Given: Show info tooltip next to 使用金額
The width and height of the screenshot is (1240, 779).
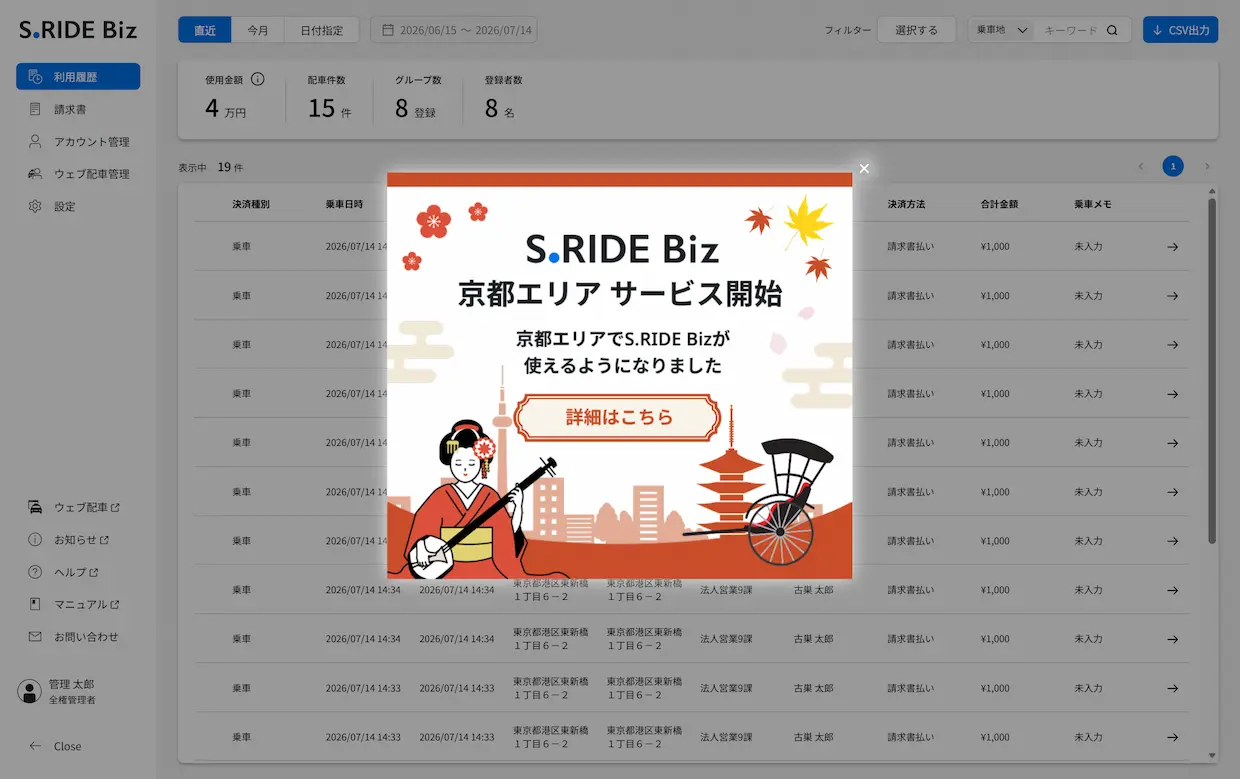Looking at the screenshot, I should point(257,79).
